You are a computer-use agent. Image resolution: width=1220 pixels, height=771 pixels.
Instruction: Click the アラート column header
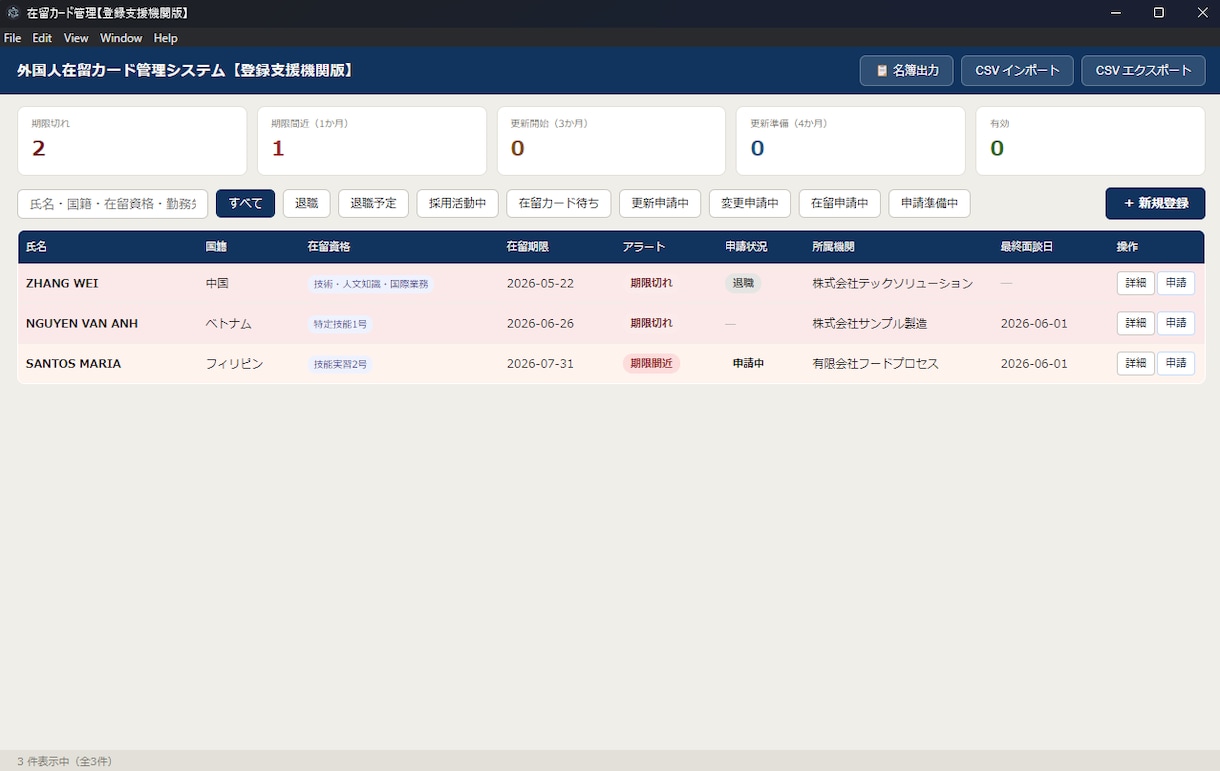[x=644, y=247]
